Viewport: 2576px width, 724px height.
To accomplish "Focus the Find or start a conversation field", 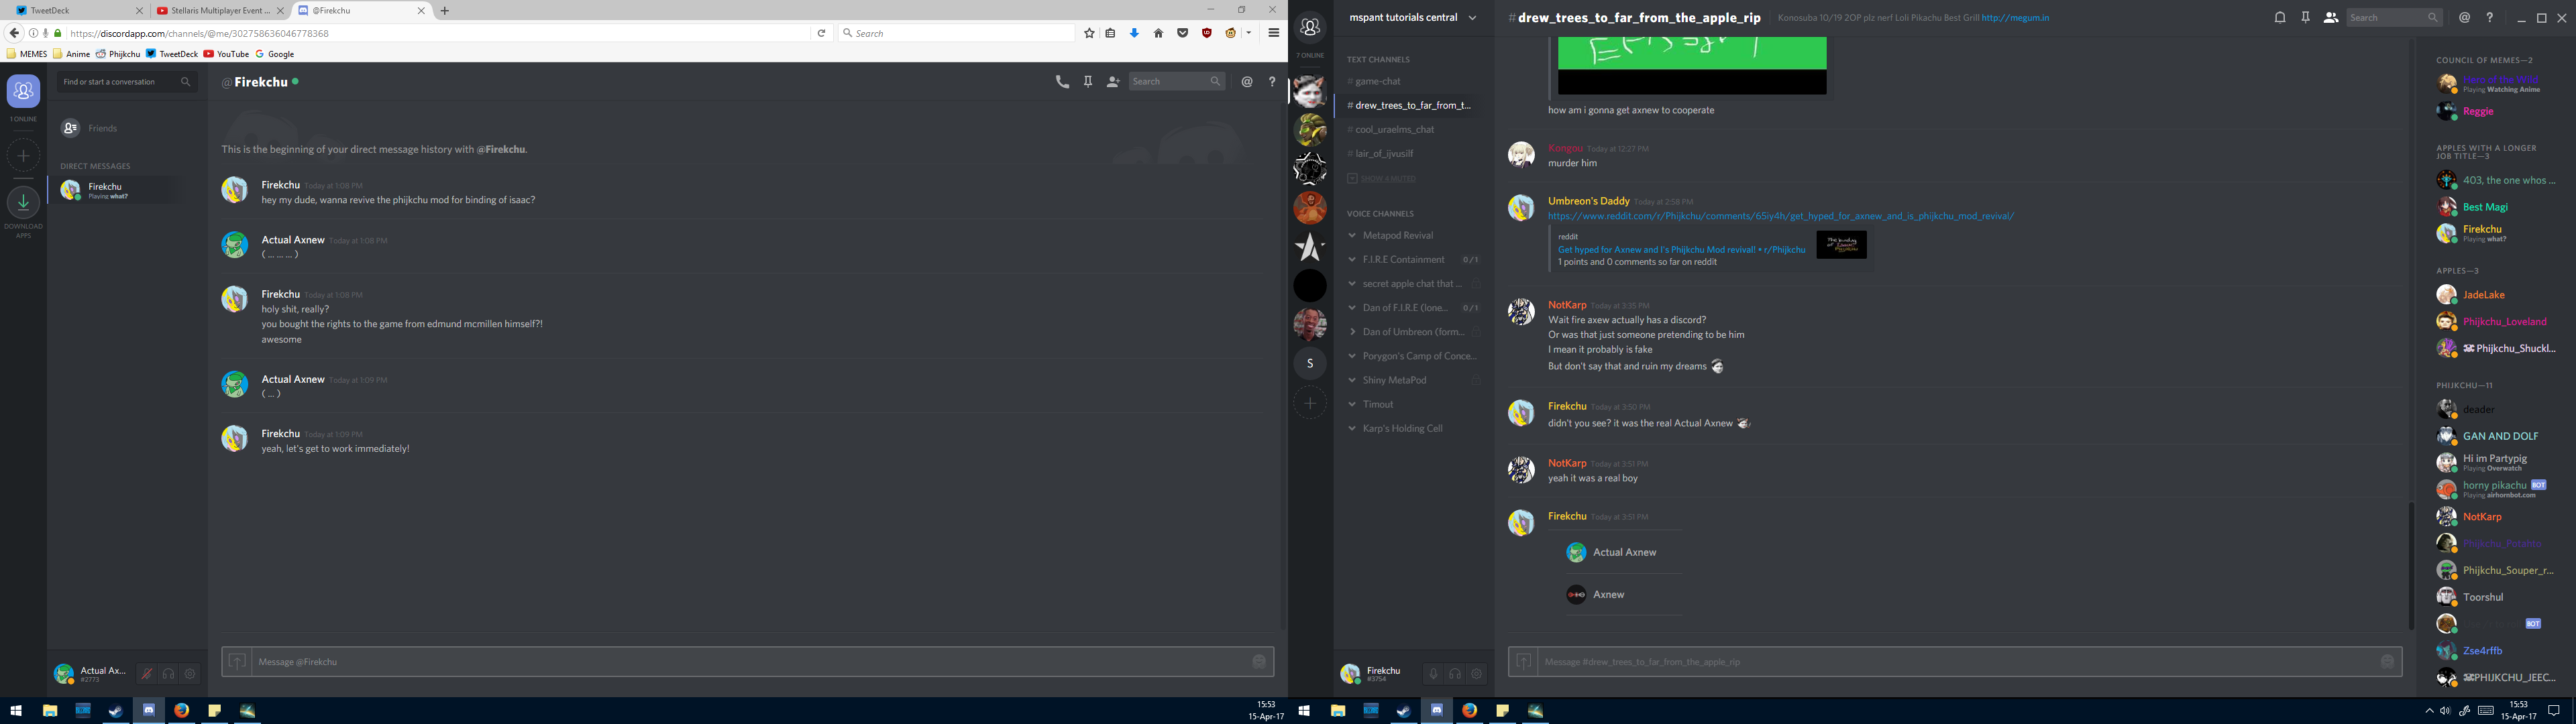I will (127, 82).
